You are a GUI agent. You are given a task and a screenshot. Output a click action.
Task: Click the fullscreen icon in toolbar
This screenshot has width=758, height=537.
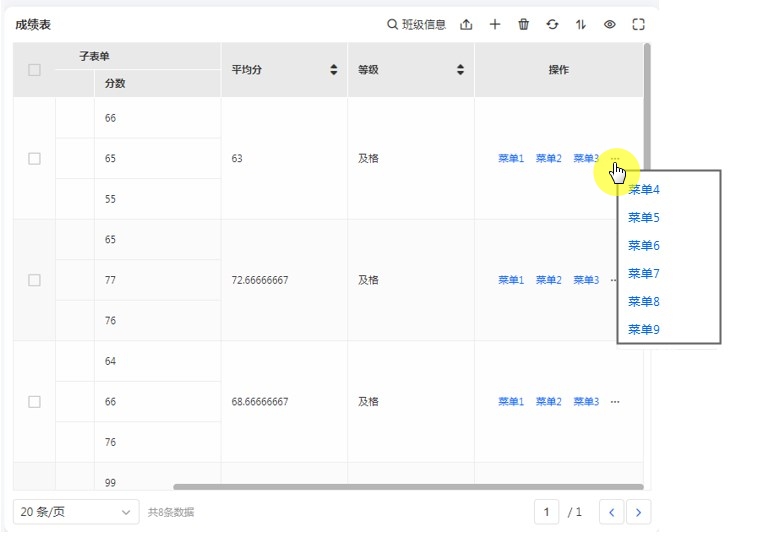[x=638, y=25]
